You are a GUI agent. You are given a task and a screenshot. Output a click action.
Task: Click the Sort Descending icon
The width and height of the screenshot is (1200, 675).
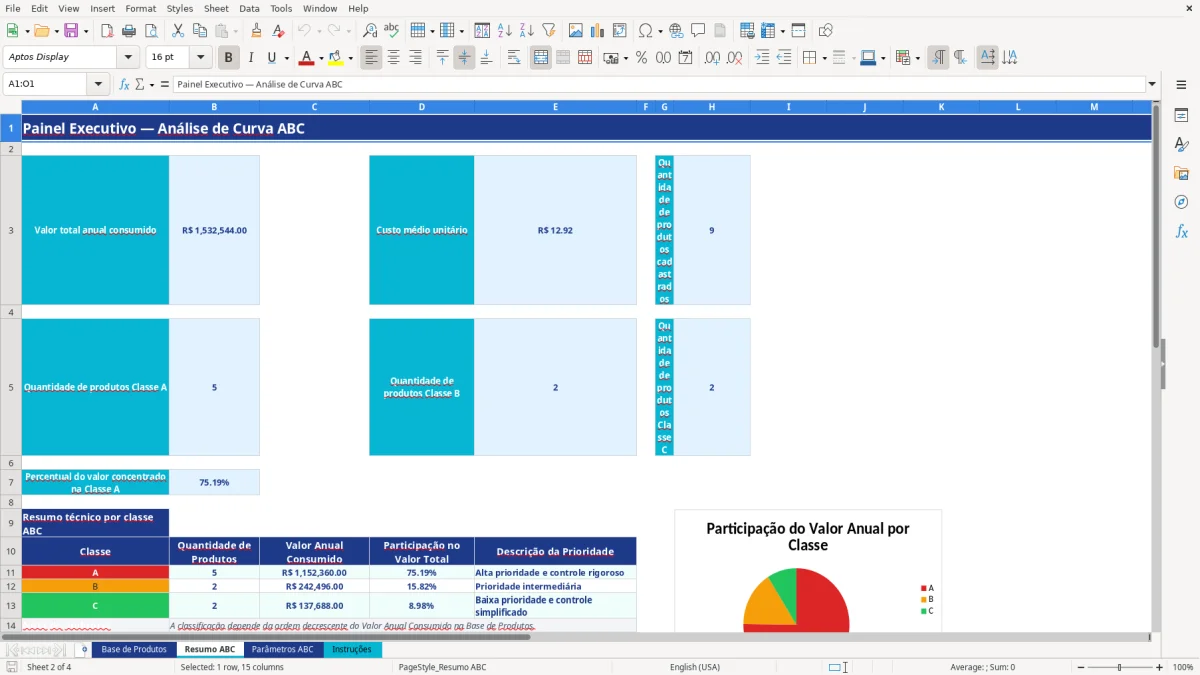coord(527,31)
